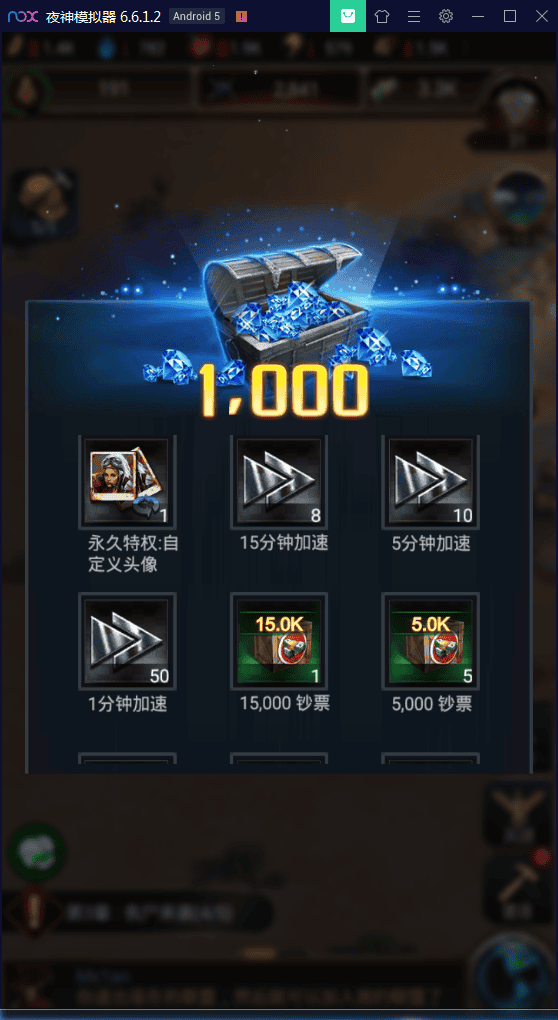
Task: Click the custom avatar privilege card icon
Action: click(x=127, y=481)
